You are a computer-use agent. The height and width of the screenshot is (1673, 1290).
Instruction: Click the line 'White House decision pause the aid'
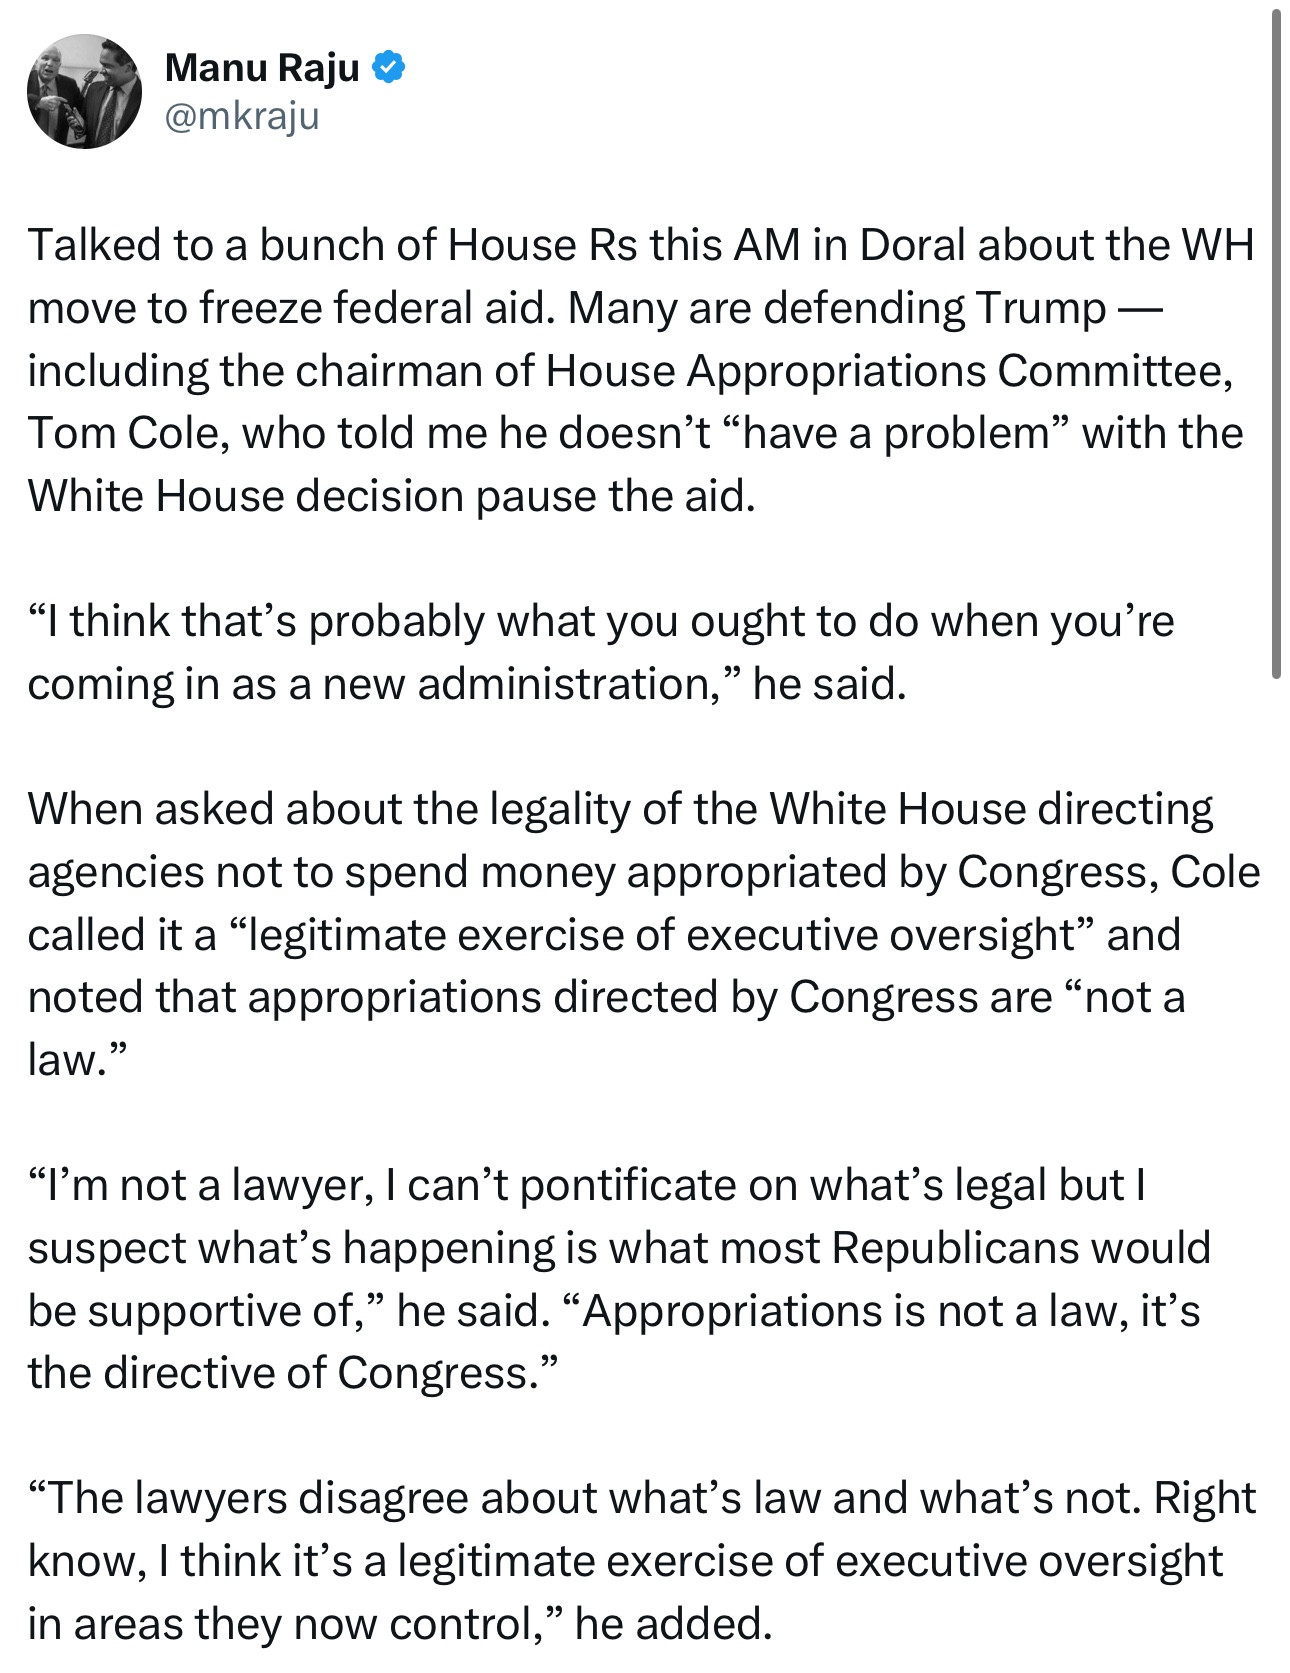[x=391, y=496]
